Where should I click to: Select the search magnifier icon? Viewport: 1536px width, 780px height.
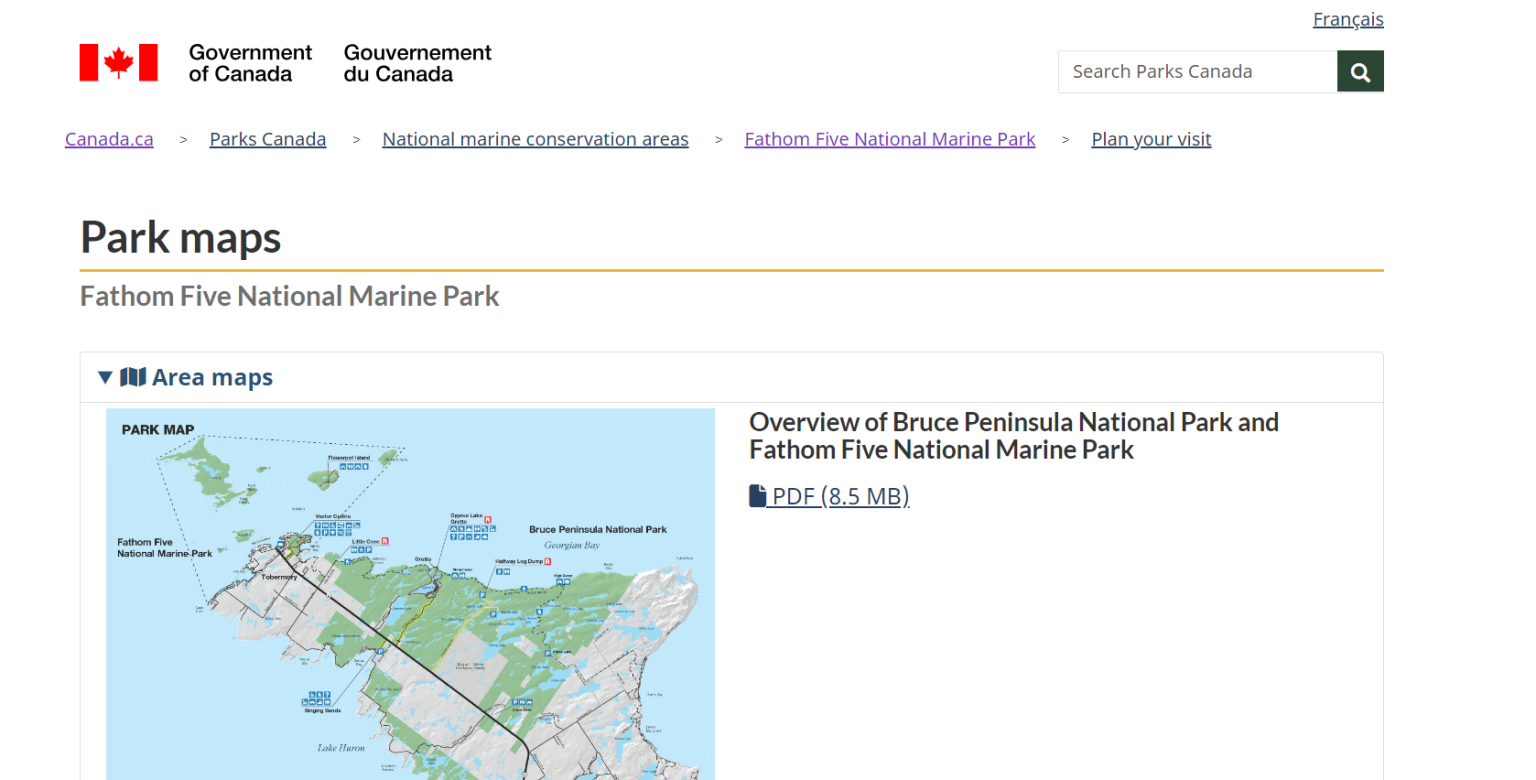click(1360, 71)
